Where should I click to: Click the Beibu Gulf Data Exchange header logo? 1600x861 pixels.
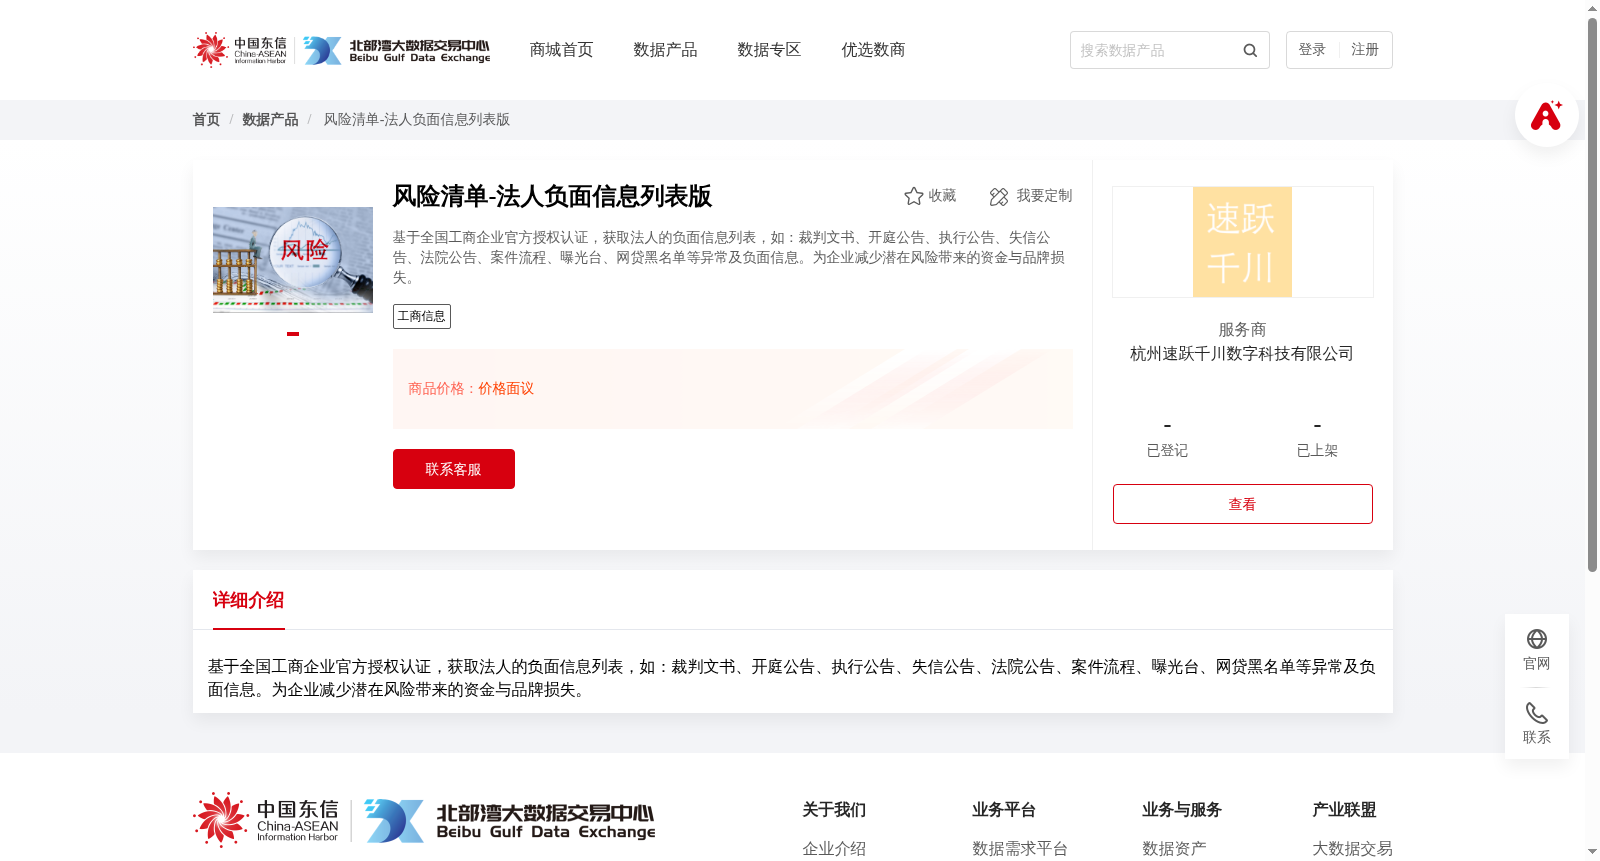click(x=397, y=51)
